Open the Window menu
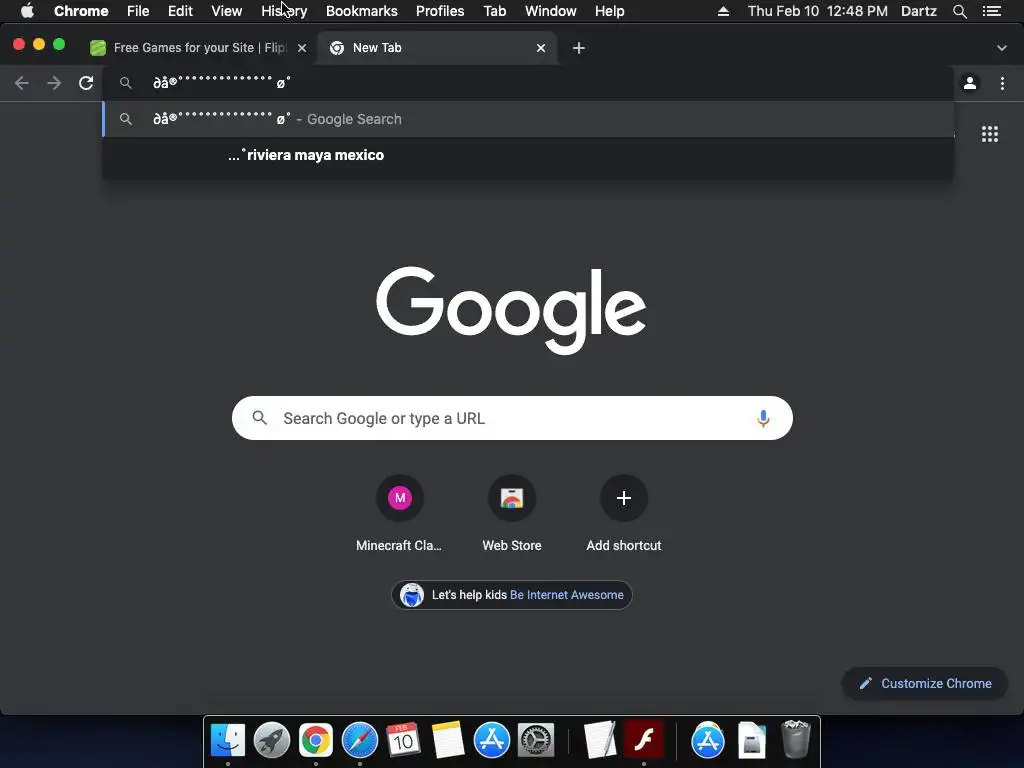The image size is (1024, 768). [551, 11]
